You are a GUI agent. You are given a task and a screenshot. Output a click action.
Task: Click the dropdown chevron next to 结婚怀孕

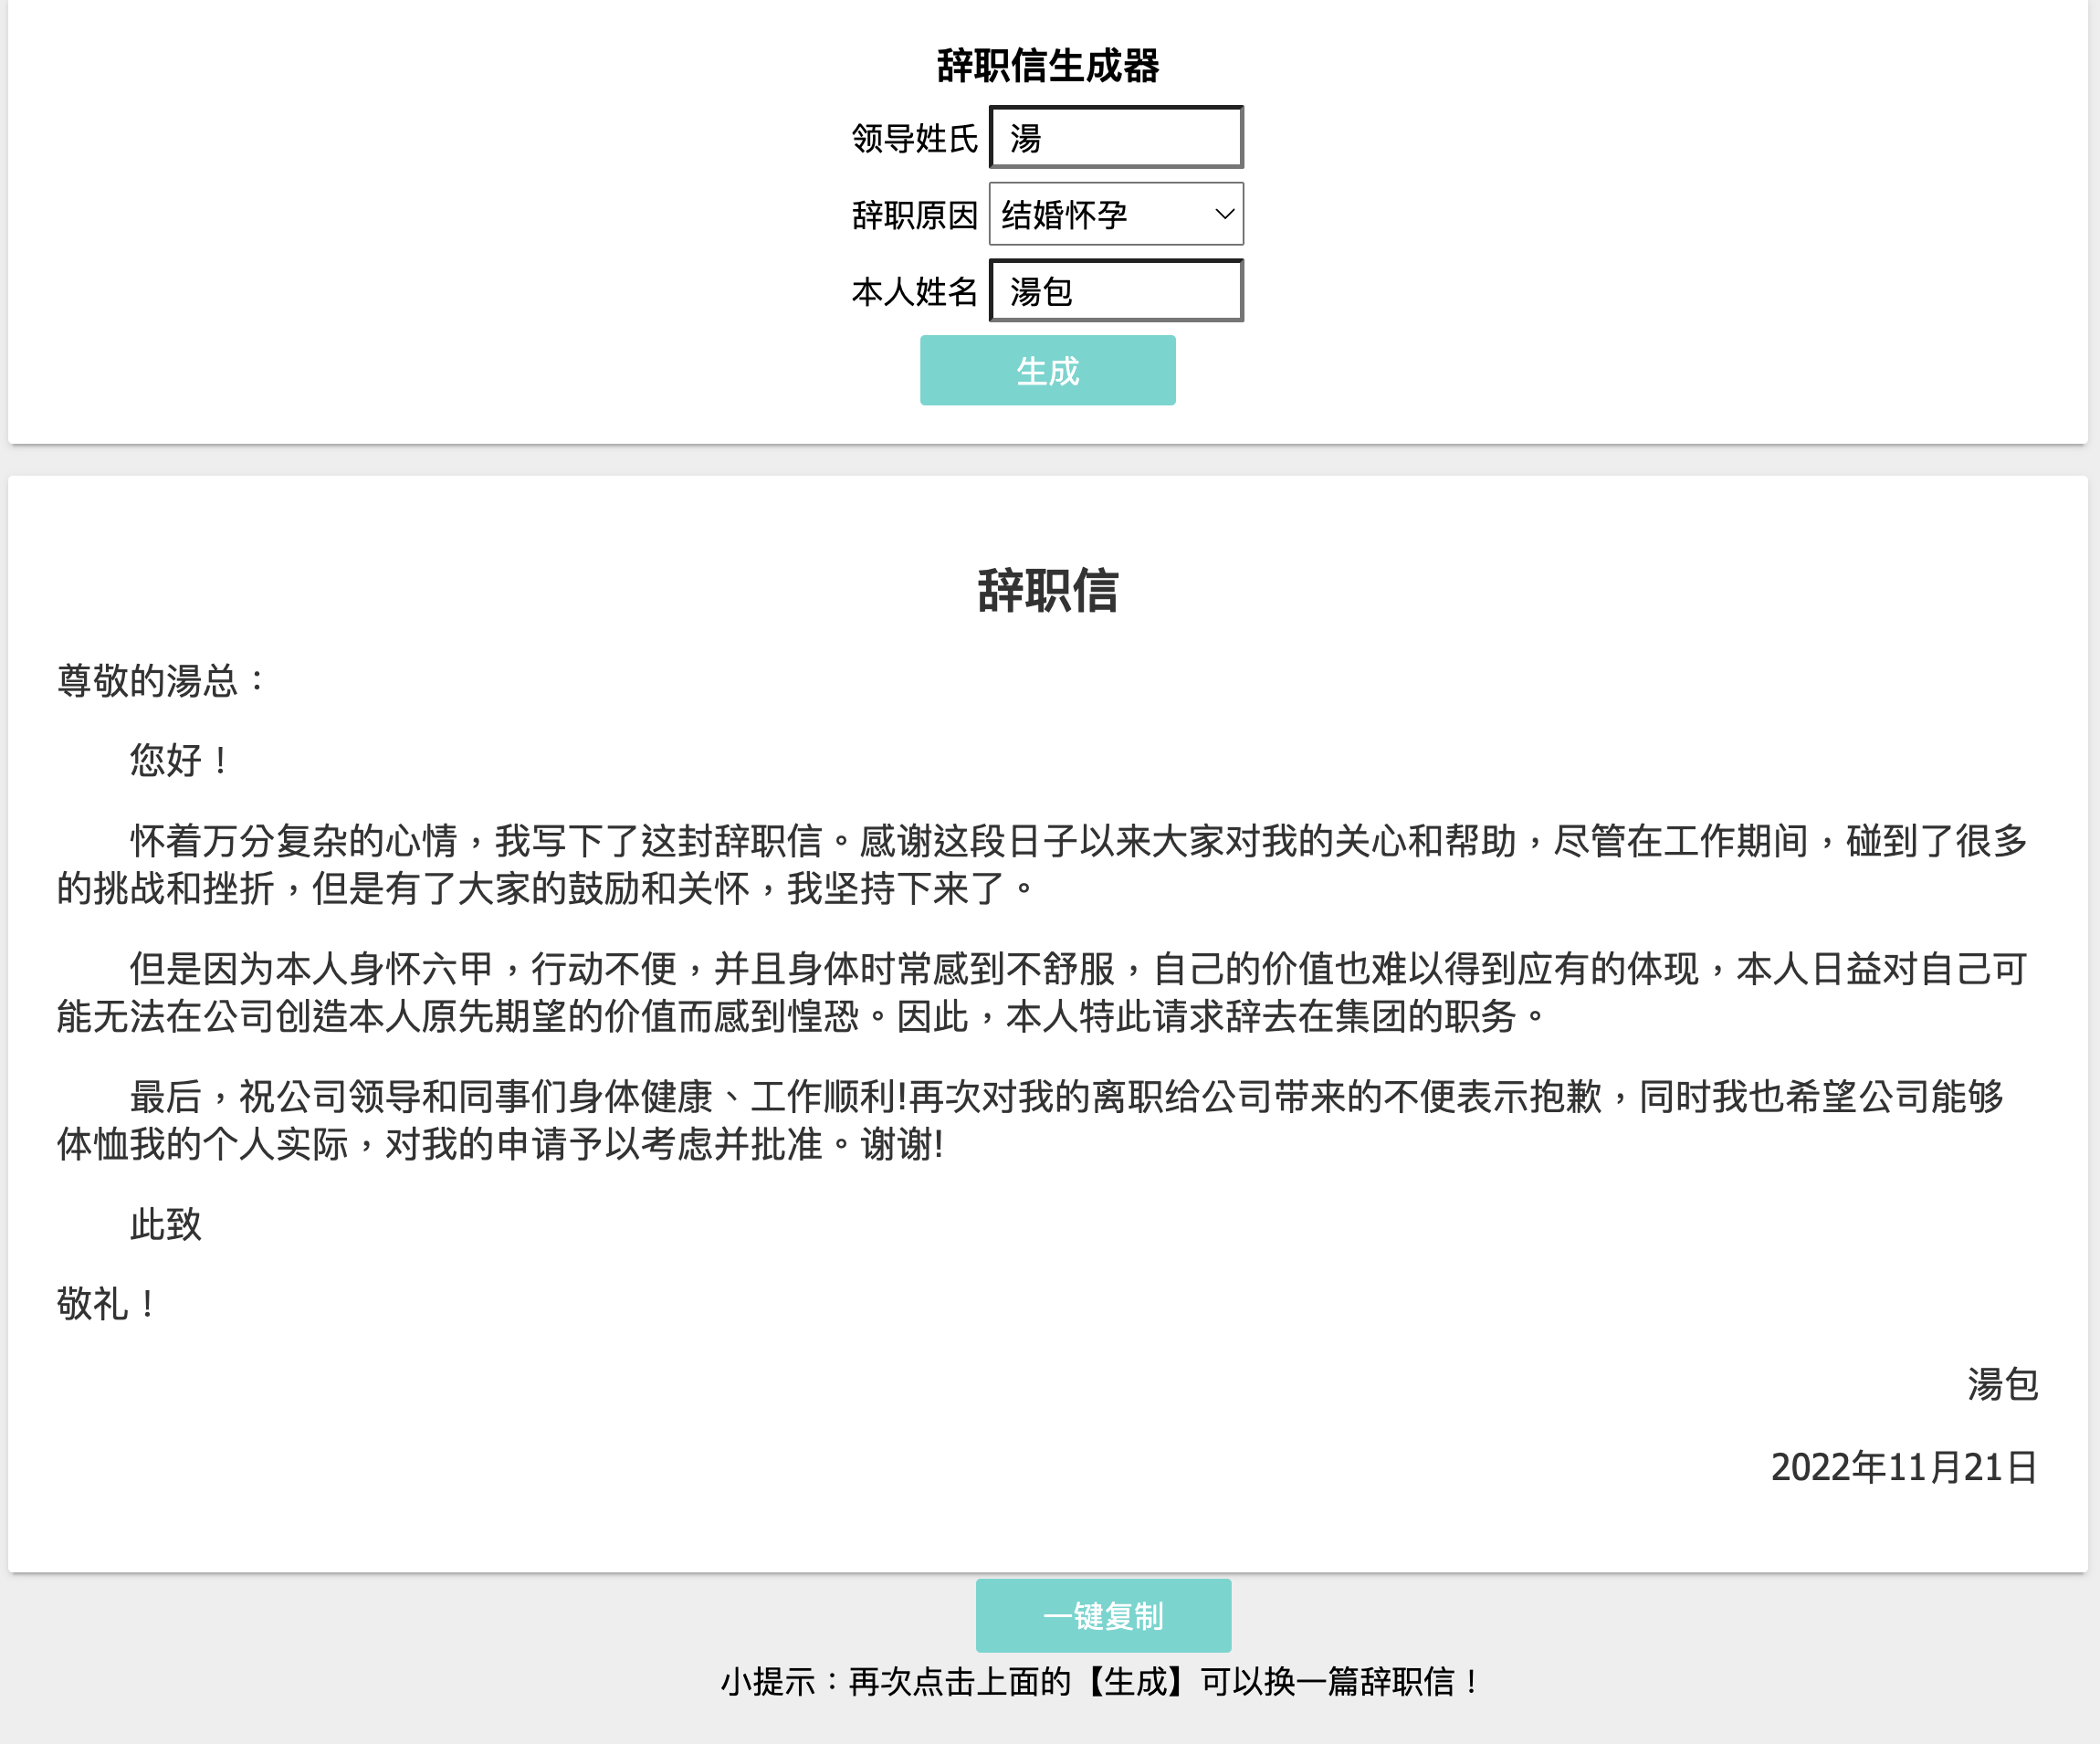click(x=1224, y=214)
